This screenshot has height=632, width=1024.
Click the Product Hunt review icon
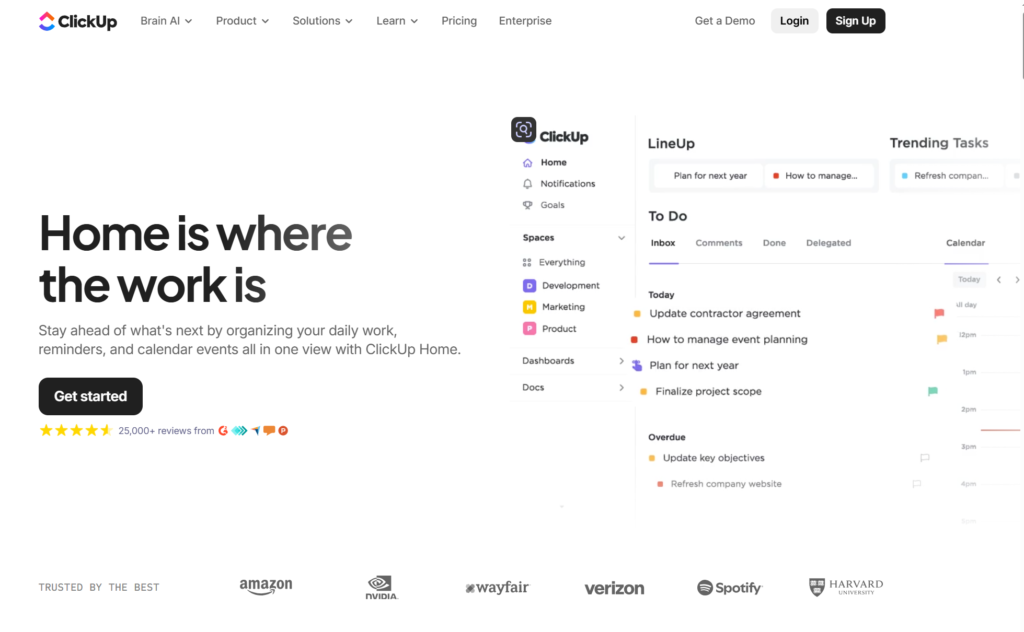coord(283,431)
